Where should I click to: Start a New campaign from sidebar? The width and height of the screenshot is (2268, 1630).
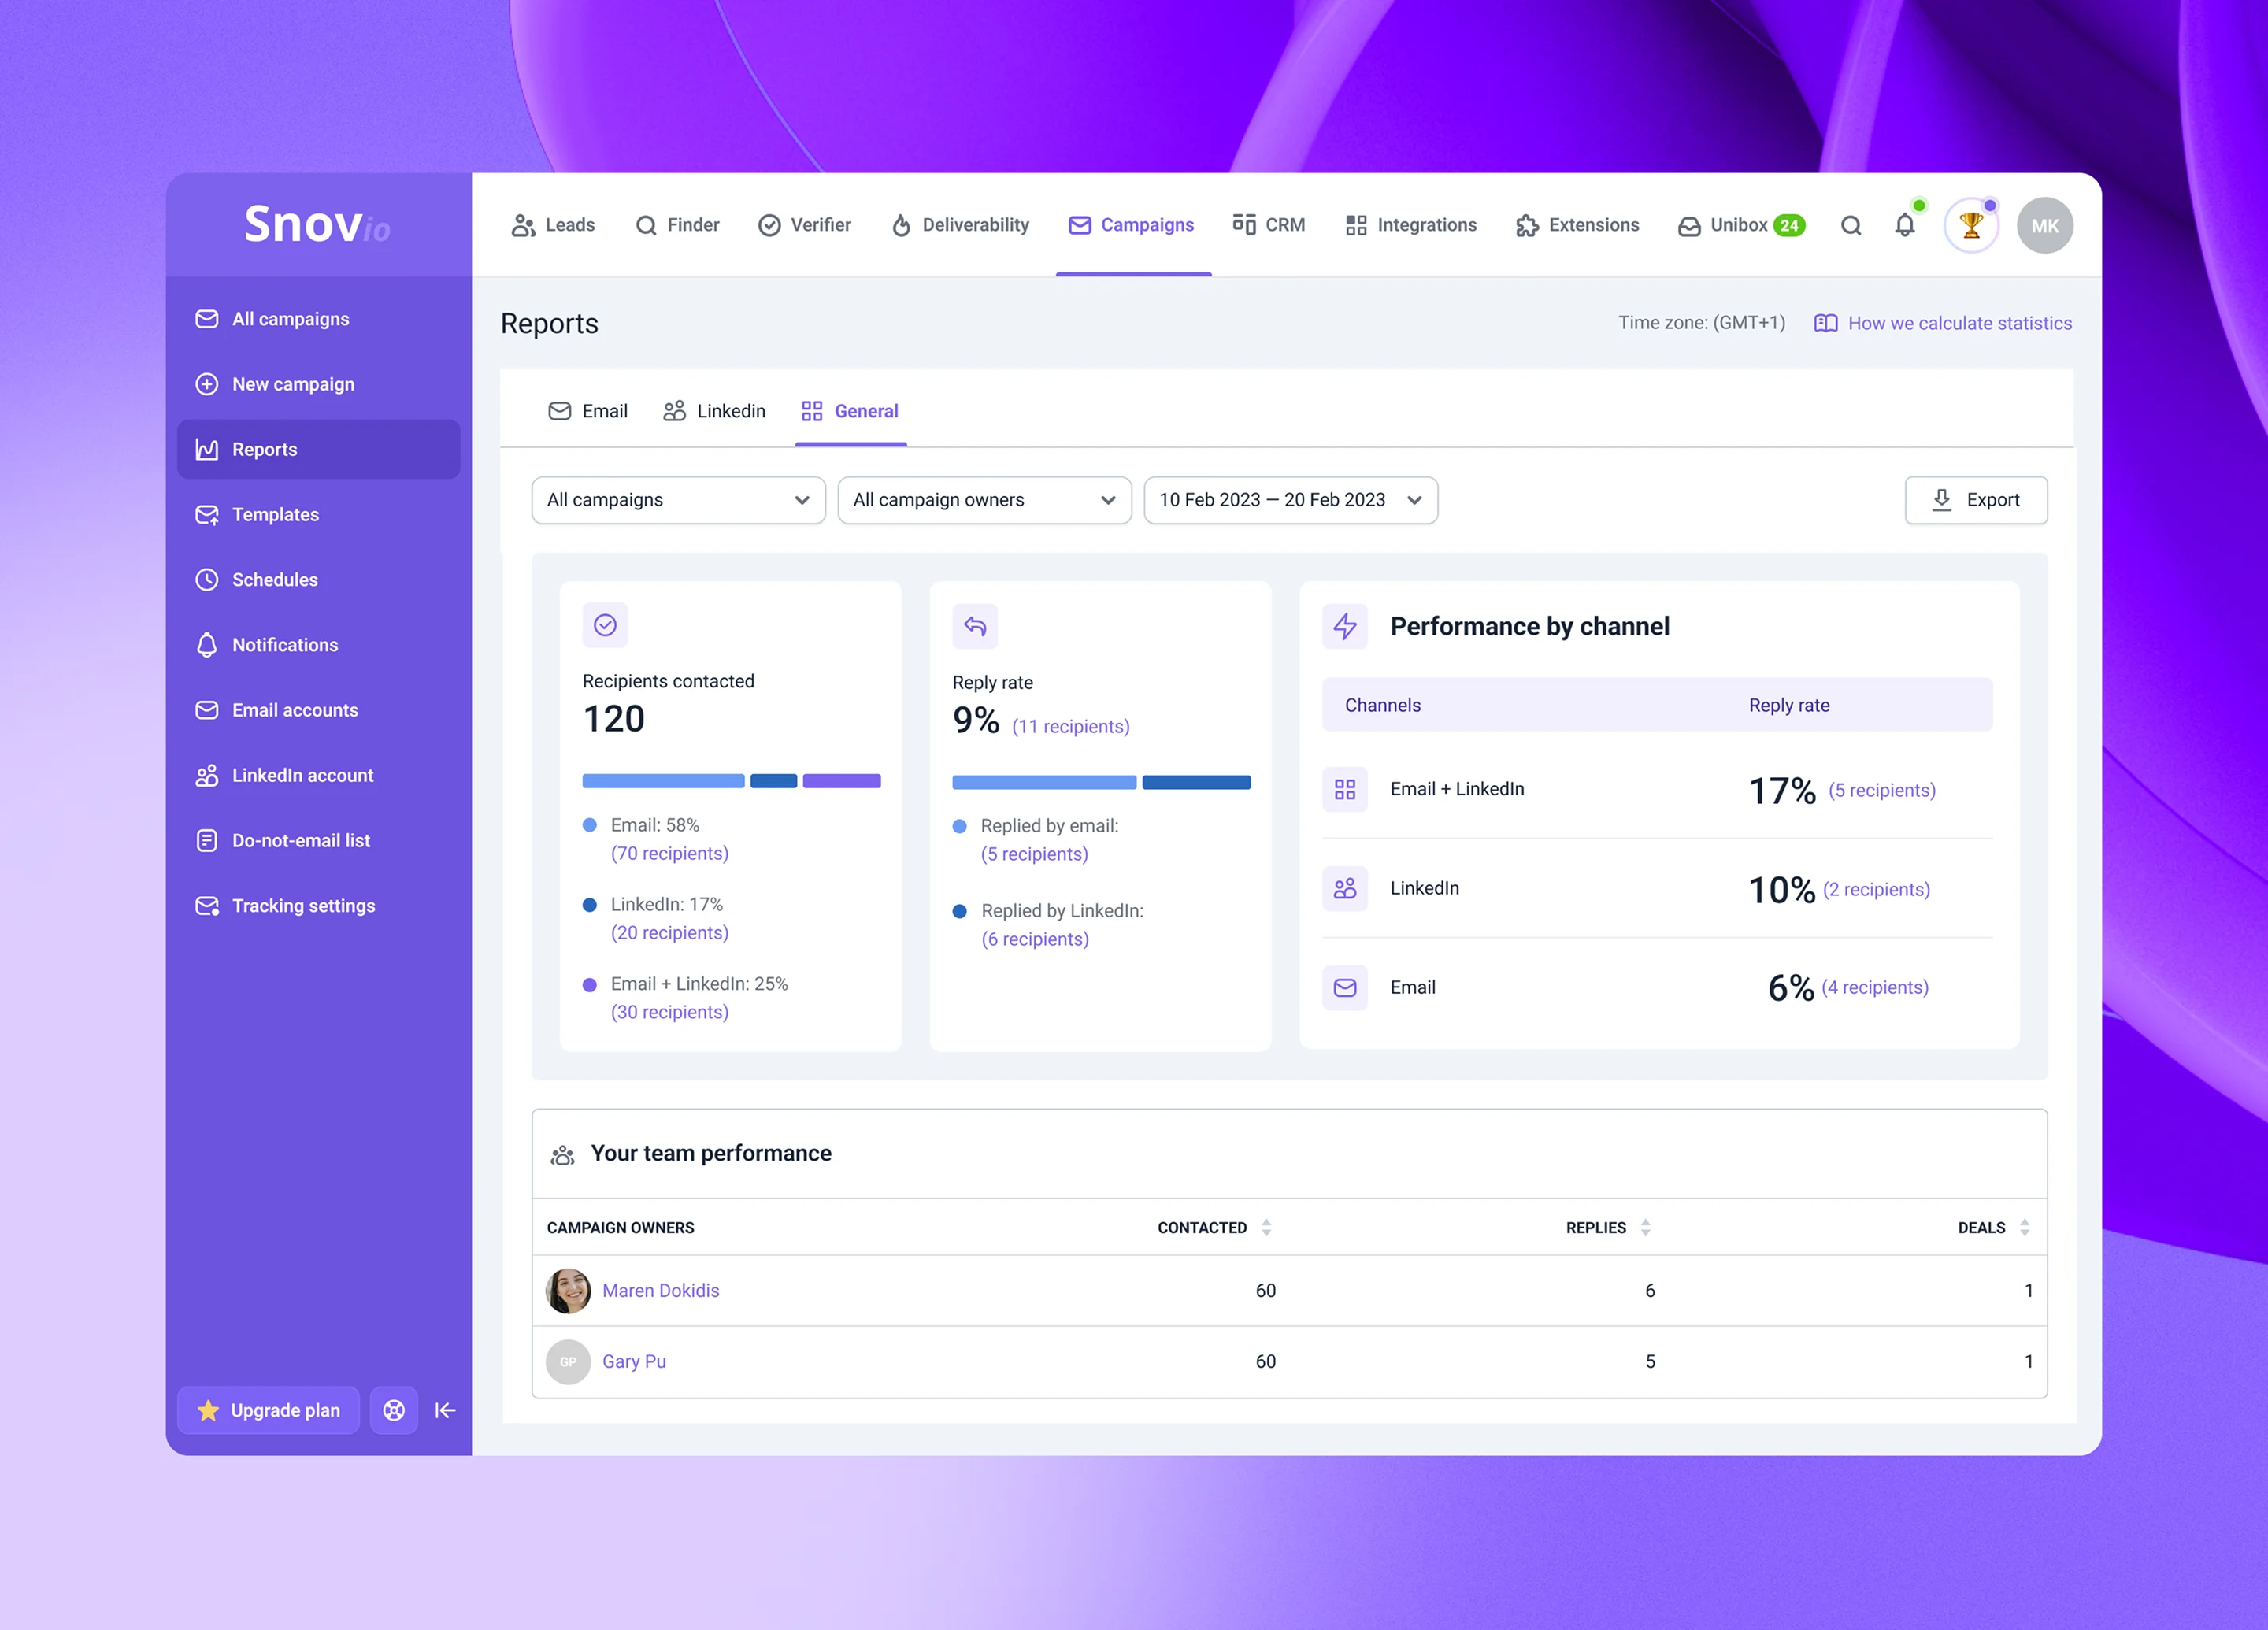319,384
